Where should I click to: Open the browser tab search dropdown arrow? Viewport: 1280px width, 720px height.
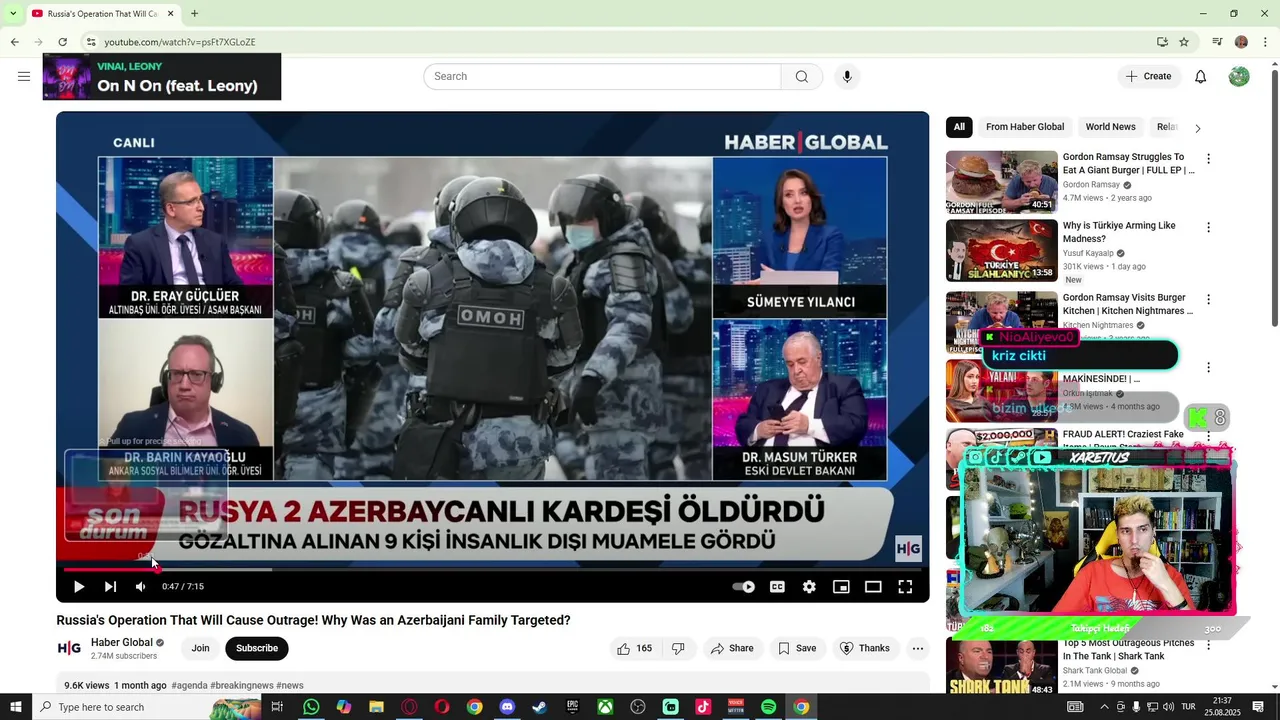pyautogui.click(x=13, y=14)
